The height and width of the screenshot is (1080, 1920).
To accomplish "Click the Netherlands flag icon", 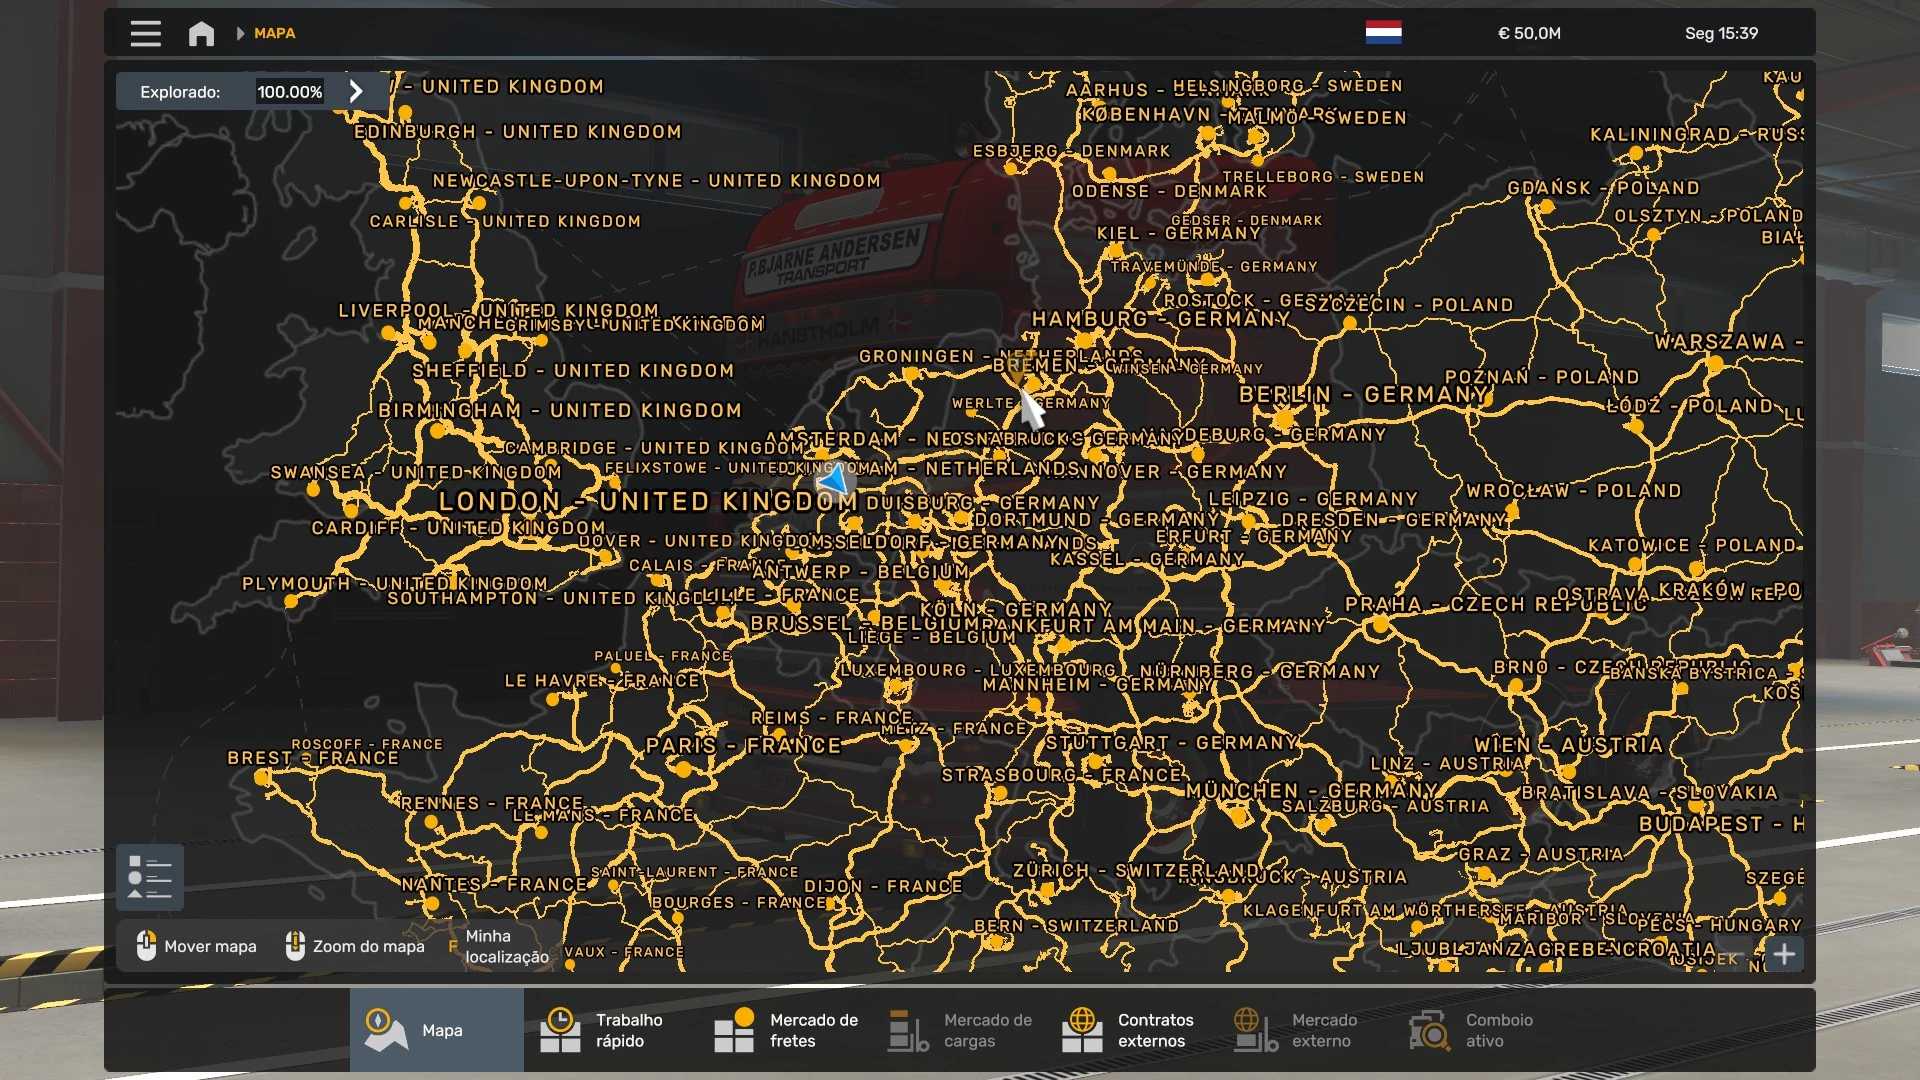I will coord(1383,33).
